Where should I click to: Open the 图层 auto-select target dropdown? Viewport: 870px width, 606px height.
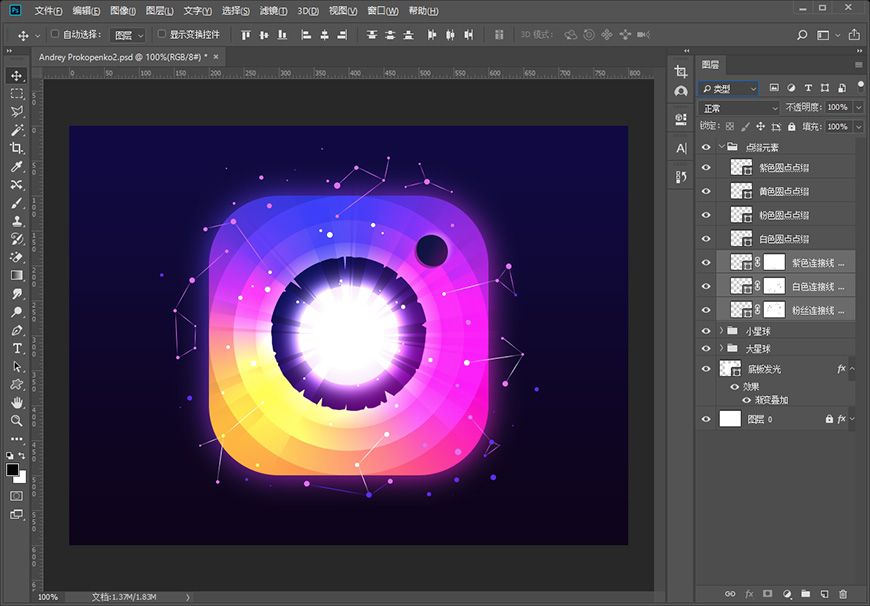coord(127,35)
